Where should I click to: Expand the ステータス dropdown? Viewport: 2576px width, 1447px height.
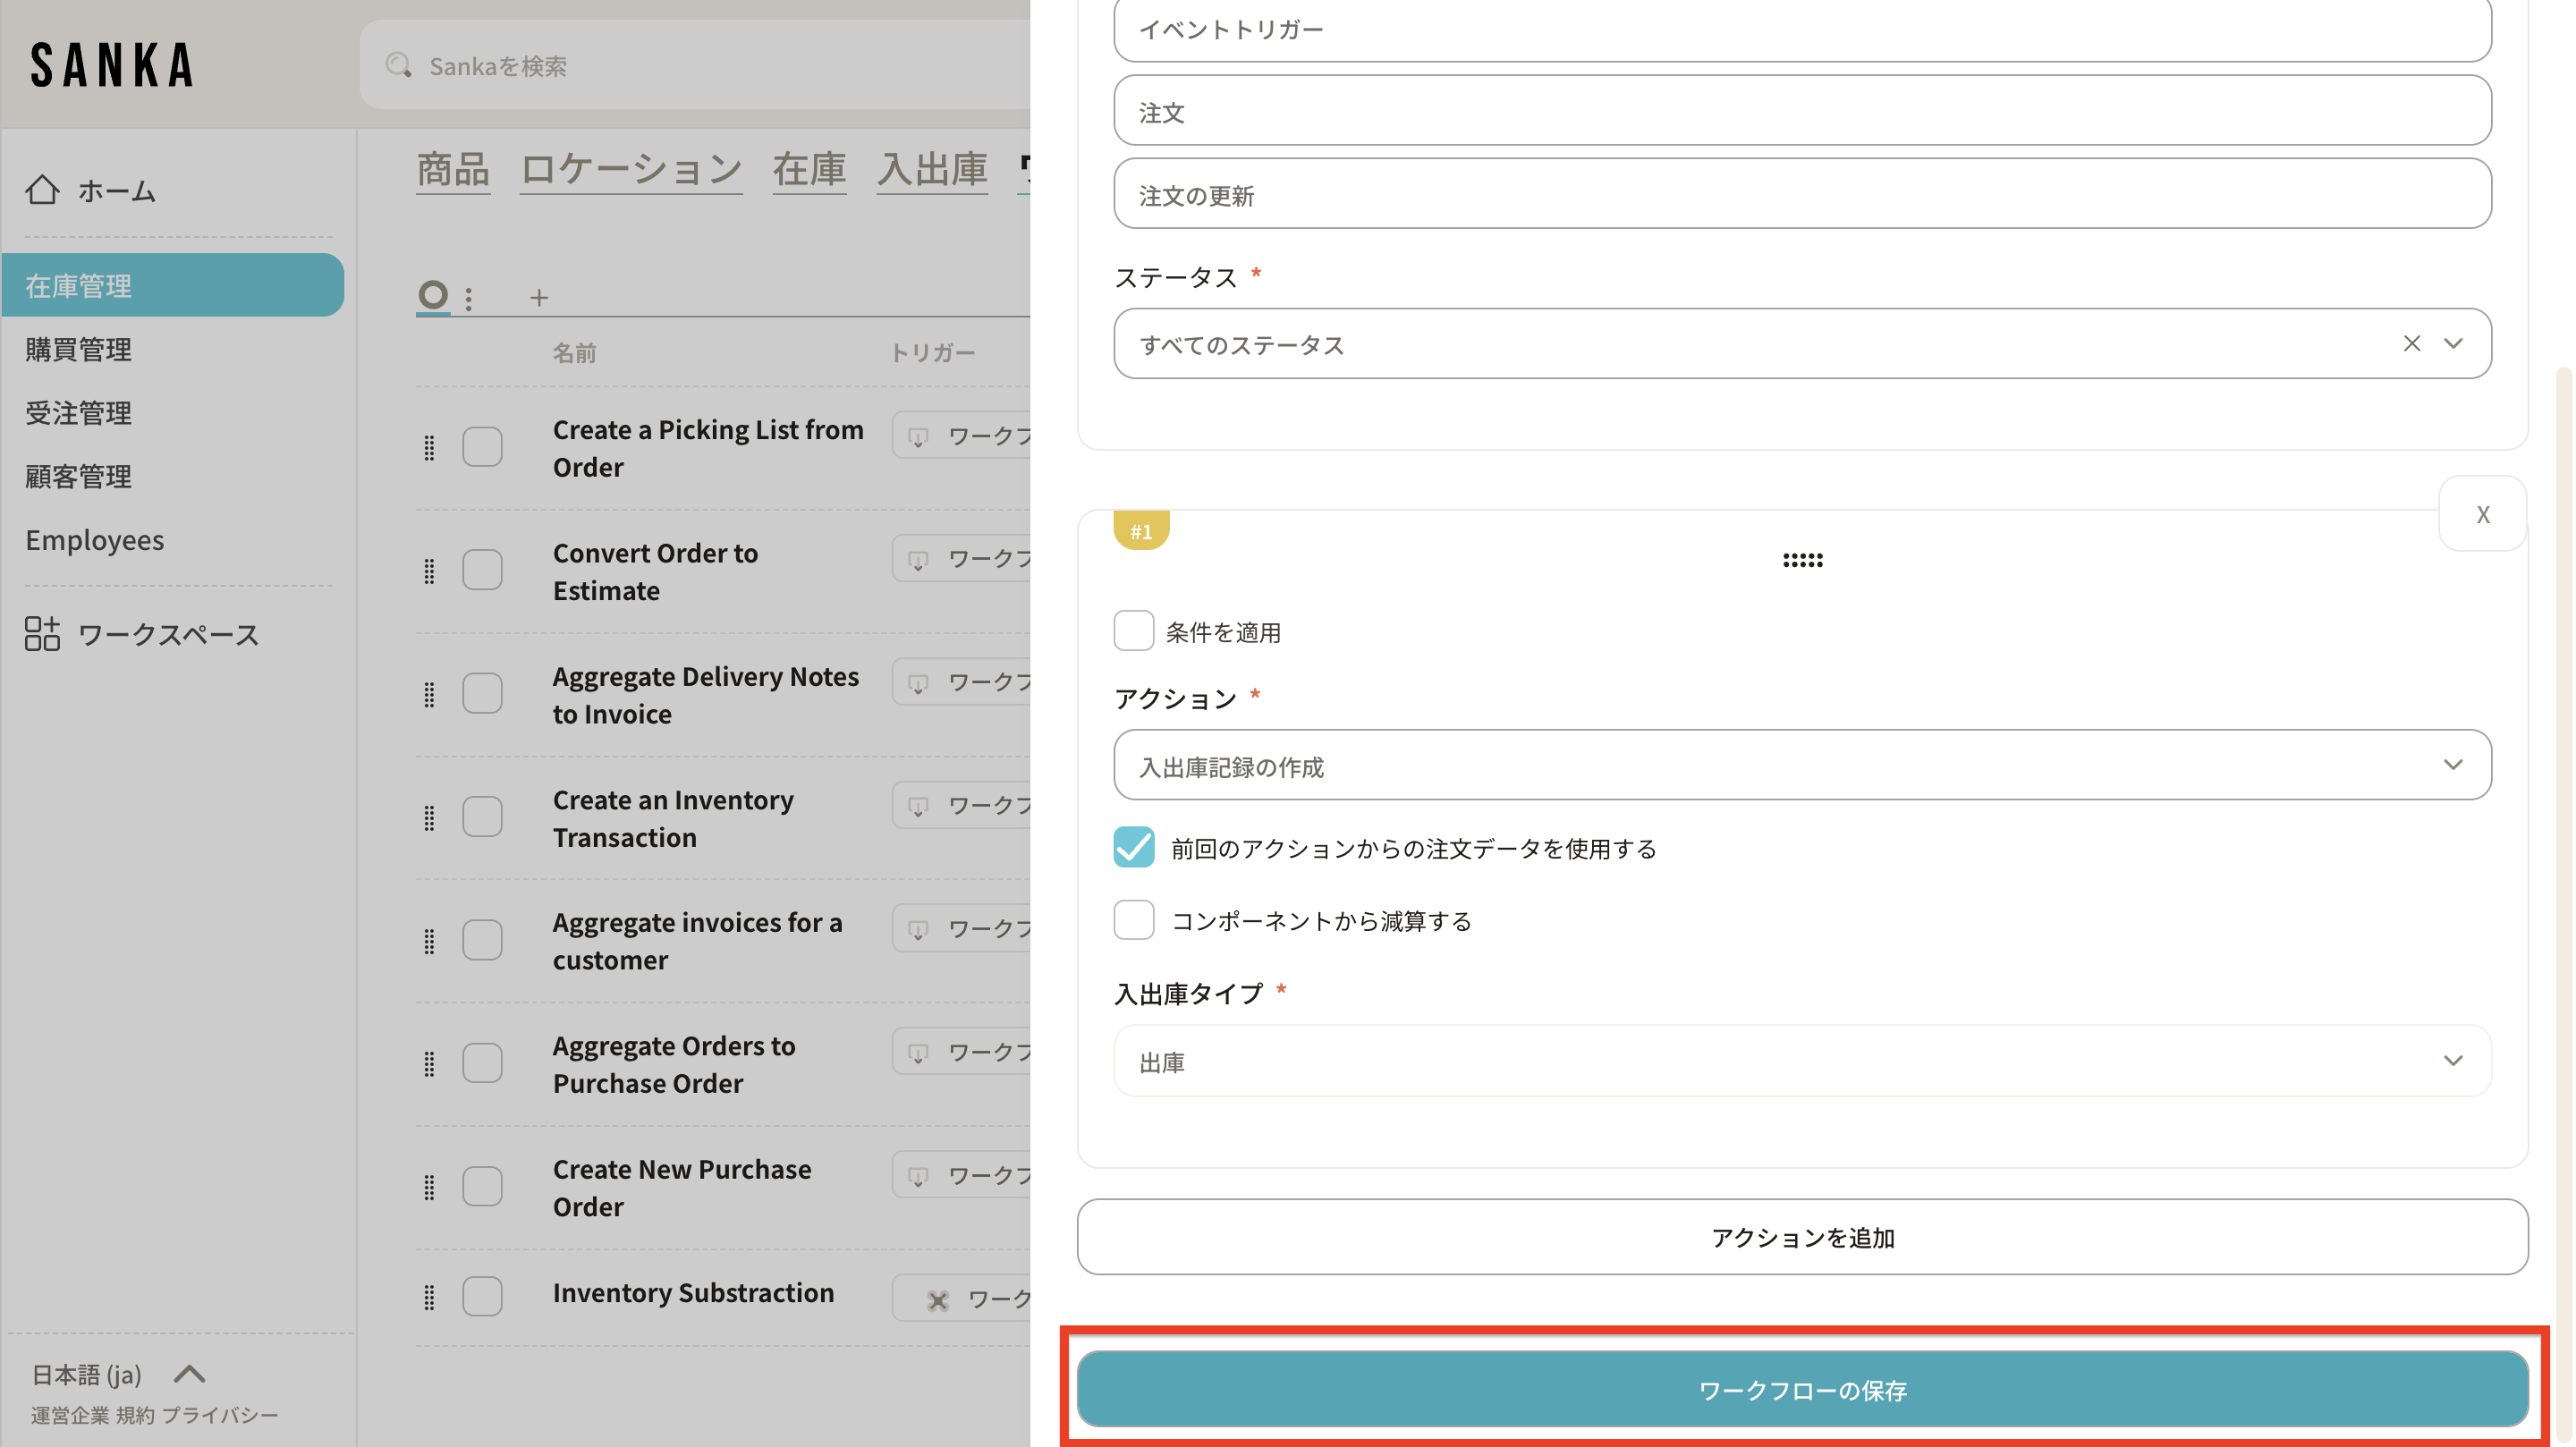coord(2453,344)
